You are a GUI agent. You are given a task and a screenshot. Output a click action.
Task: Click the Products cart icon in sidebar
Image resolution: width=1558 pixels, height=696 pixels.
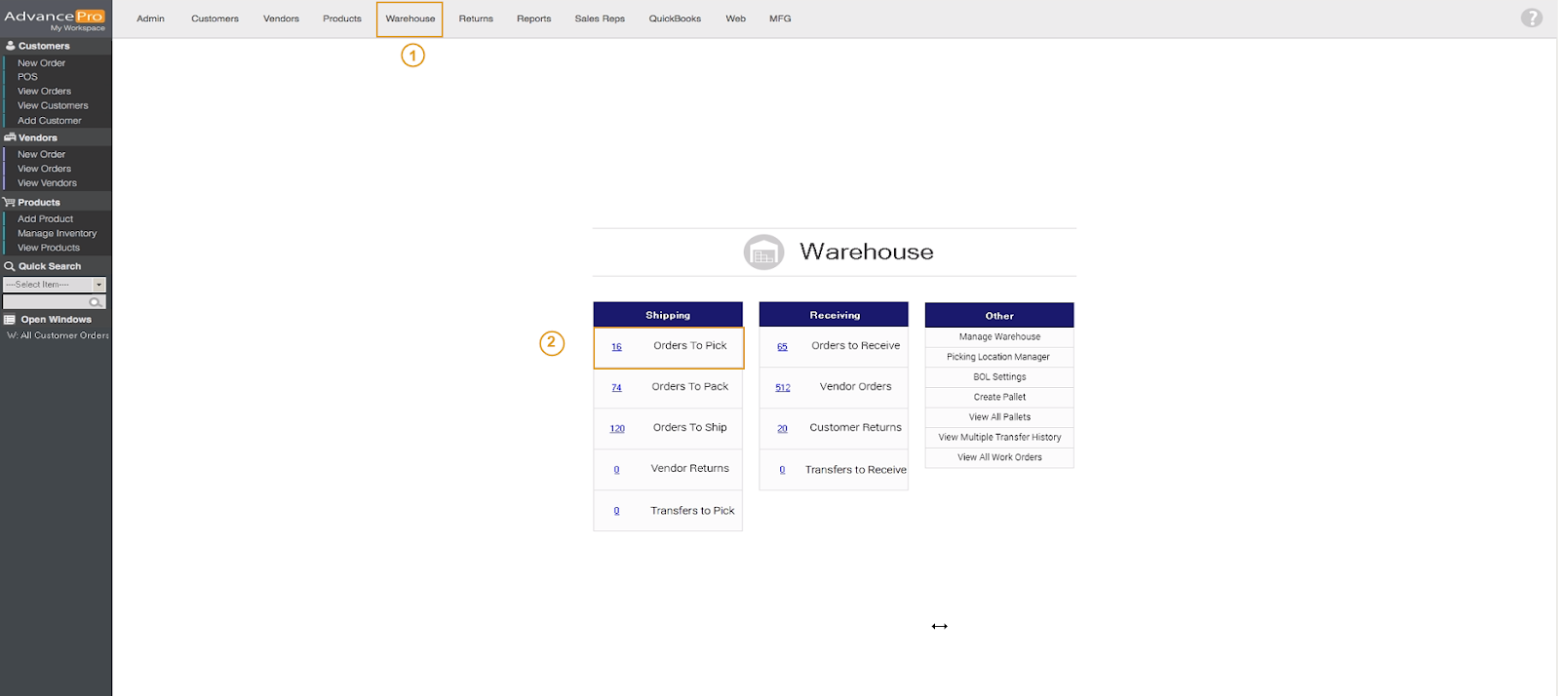[10, 202]
